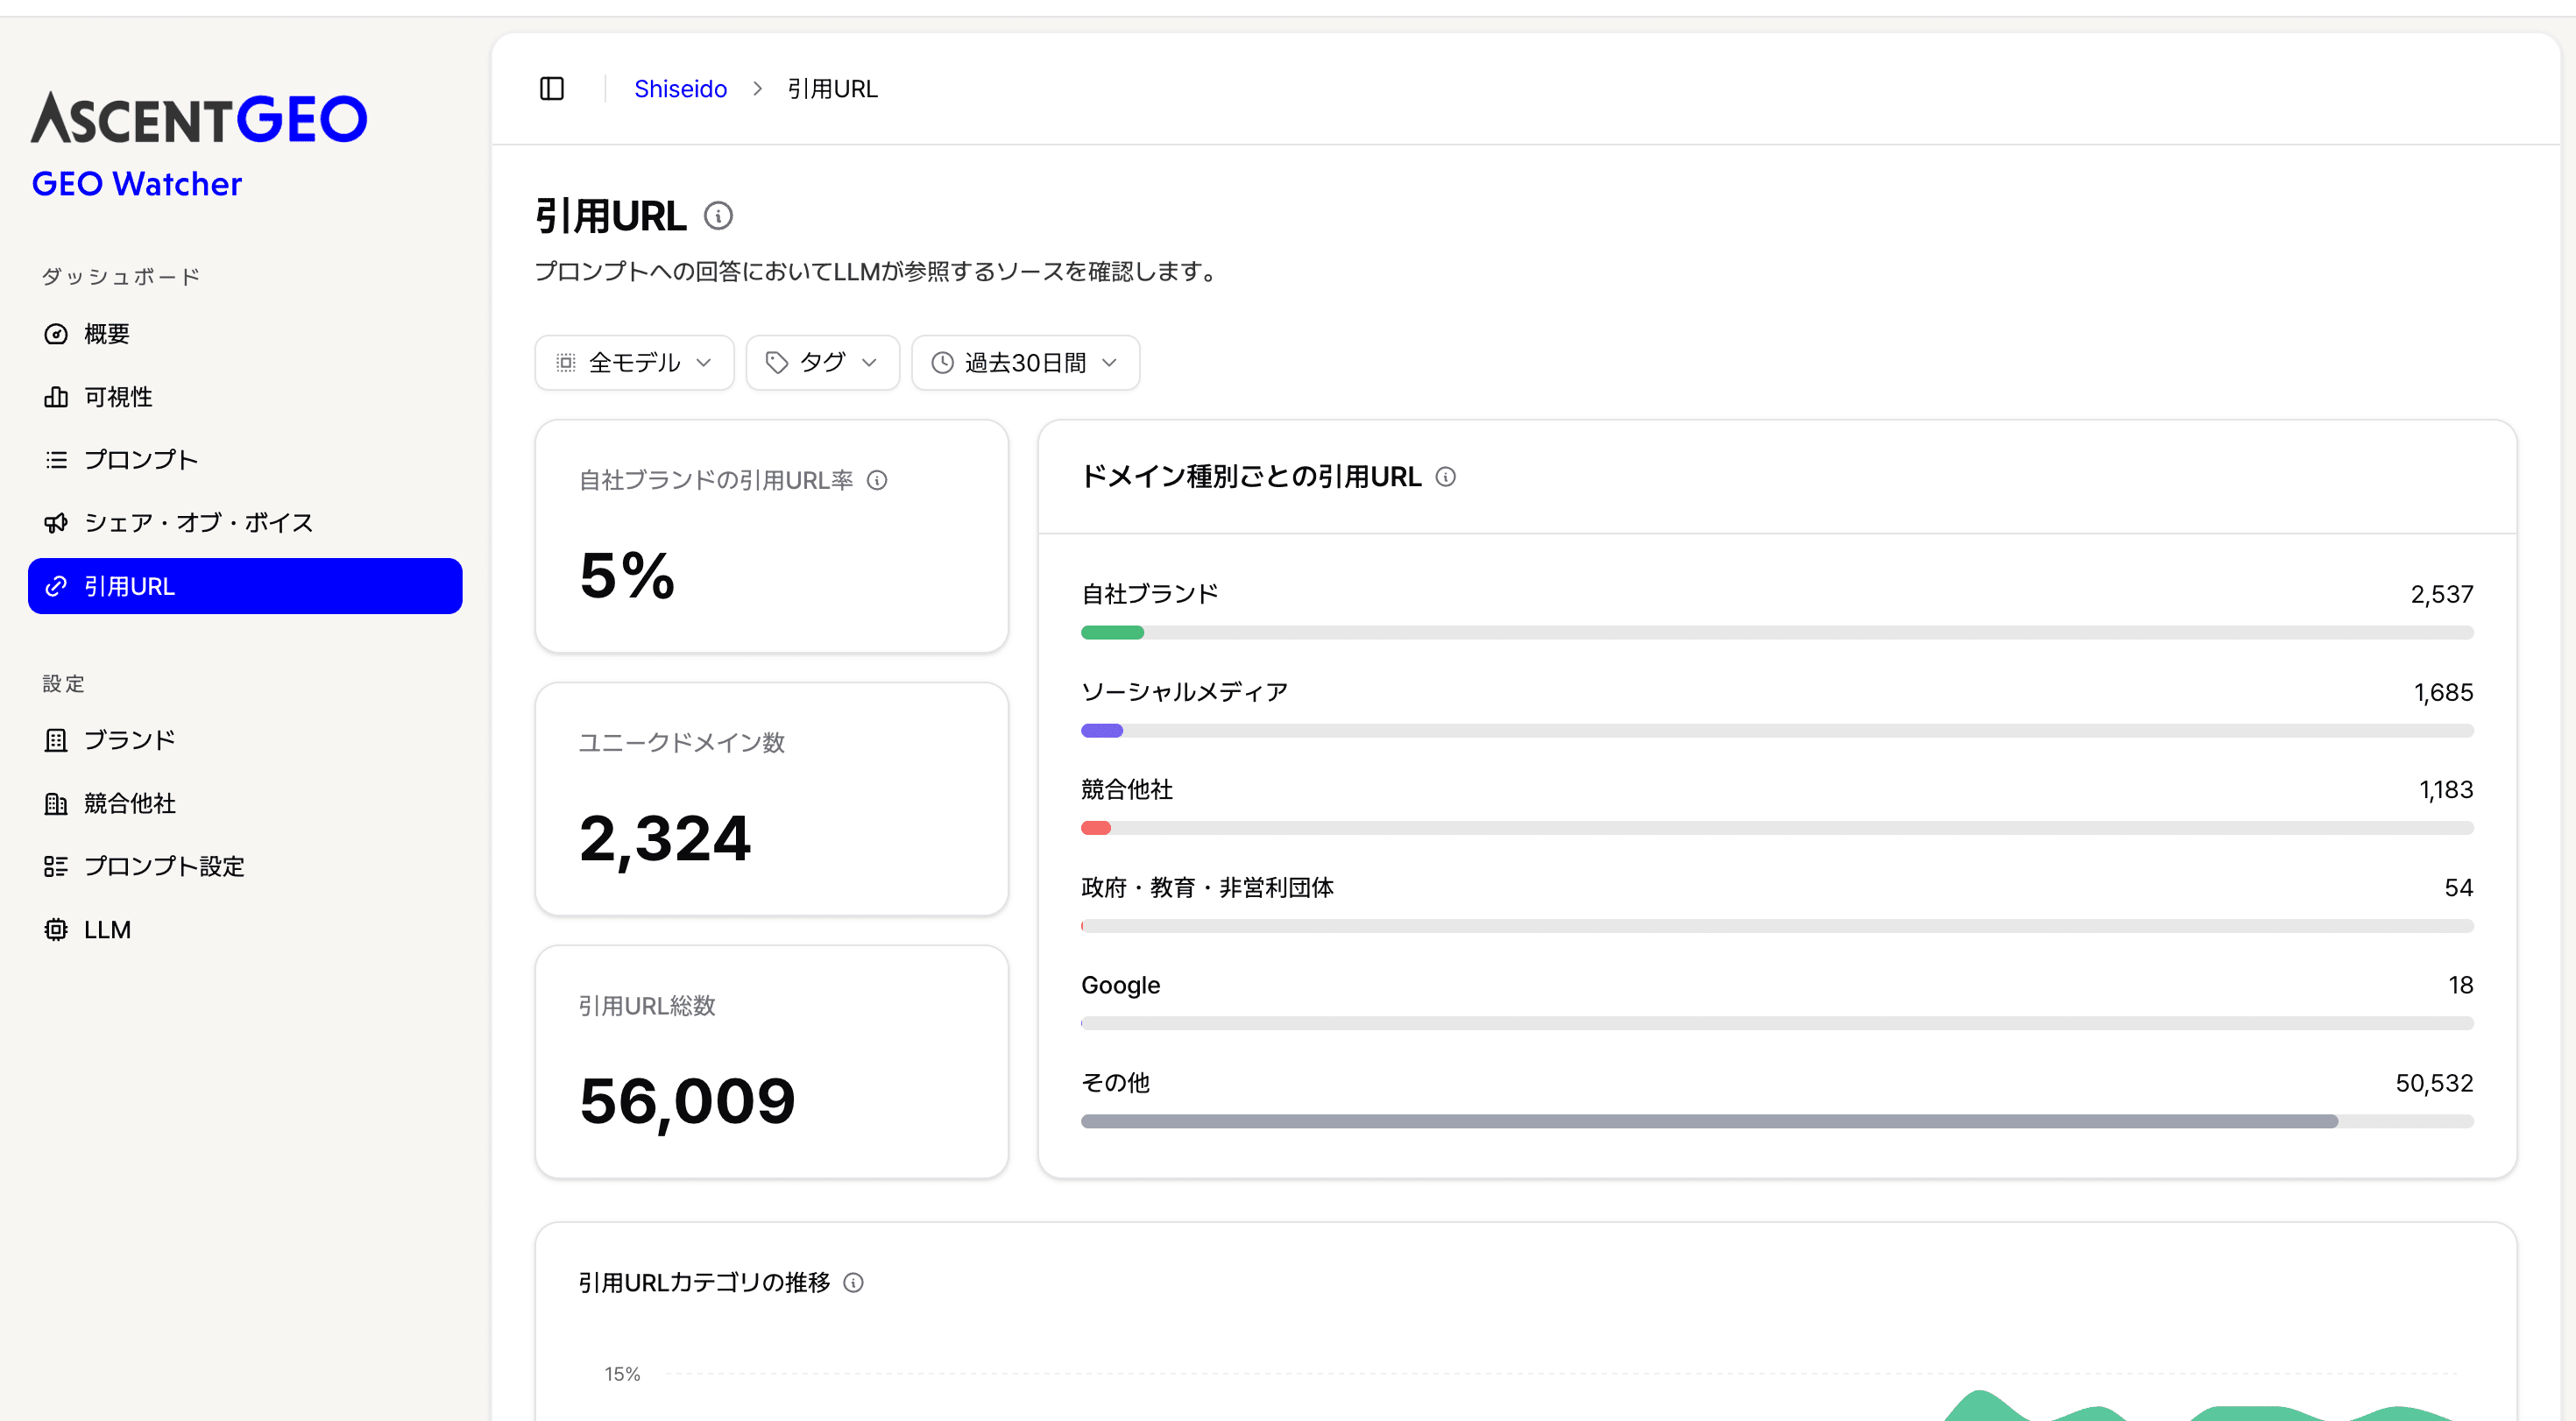Click the 自社ブランド value 2,537
The height and width of the screenshot is (1421, 2576).
point(2442,595)
